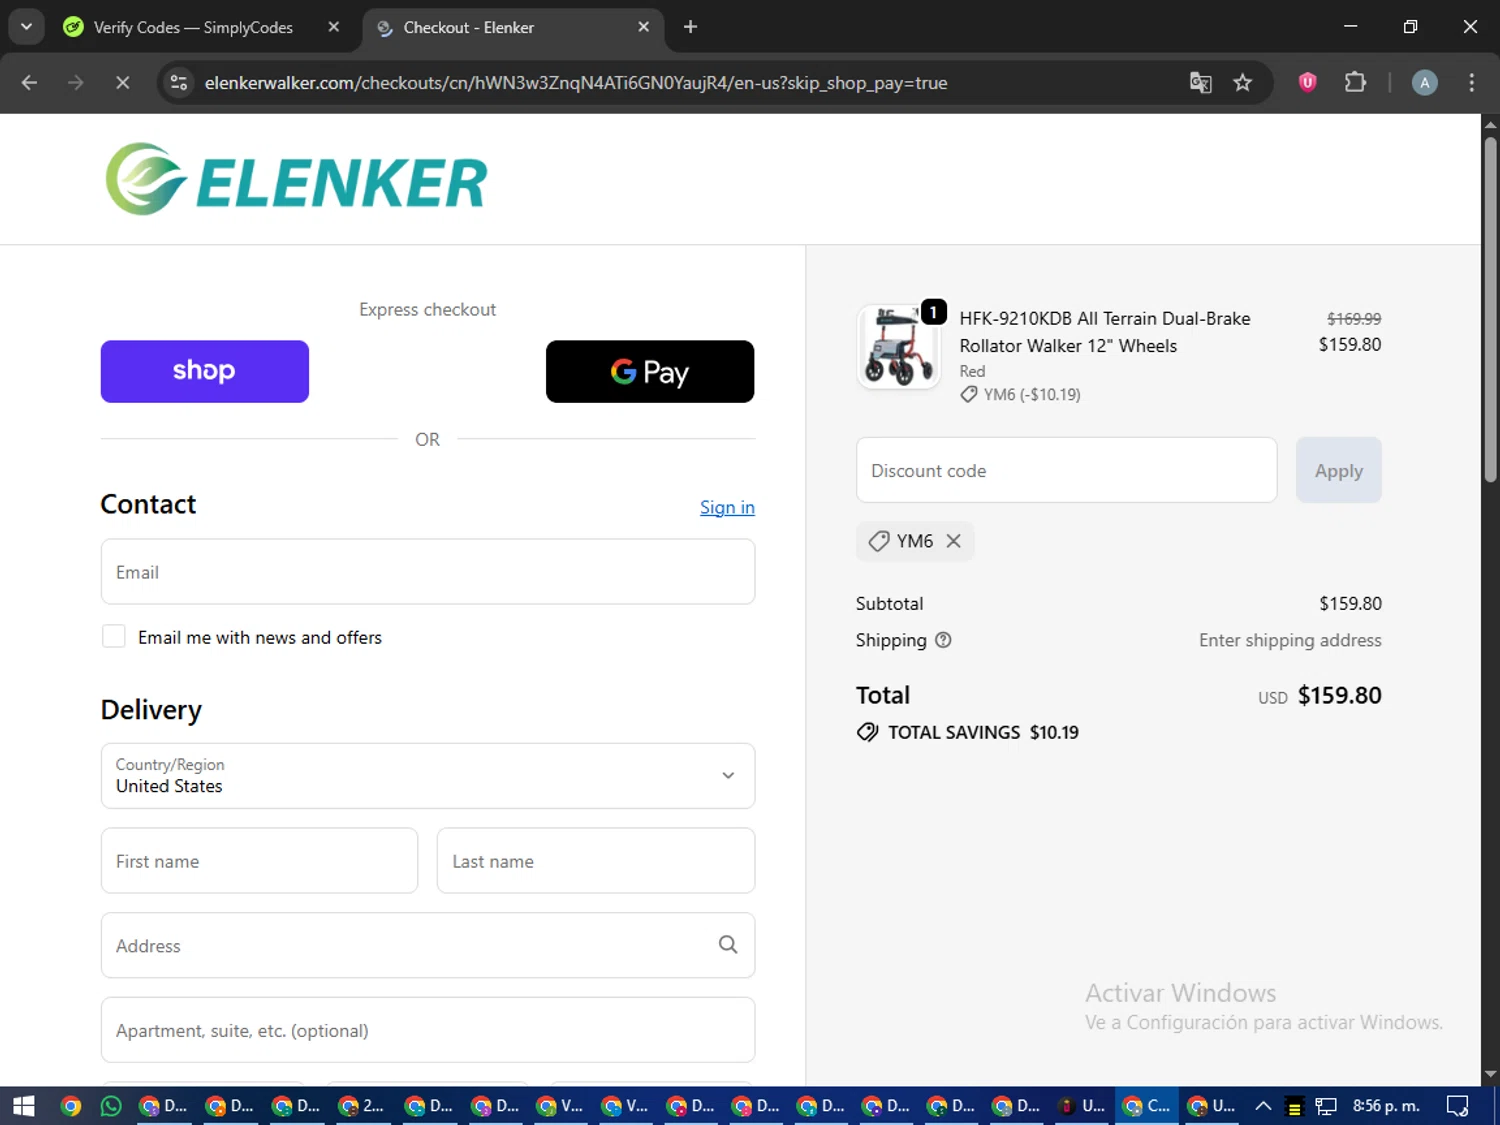Viewport: 1500px width, 1125px height.
Task: Focus the Email input field
Action: (x=428, y=572)
